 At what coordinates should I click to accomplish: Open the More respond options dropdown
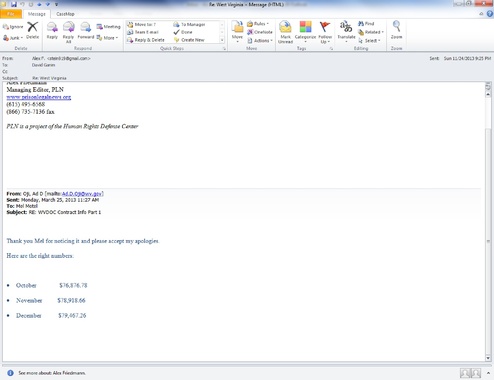pyautogui.click(x=107, y=38)
